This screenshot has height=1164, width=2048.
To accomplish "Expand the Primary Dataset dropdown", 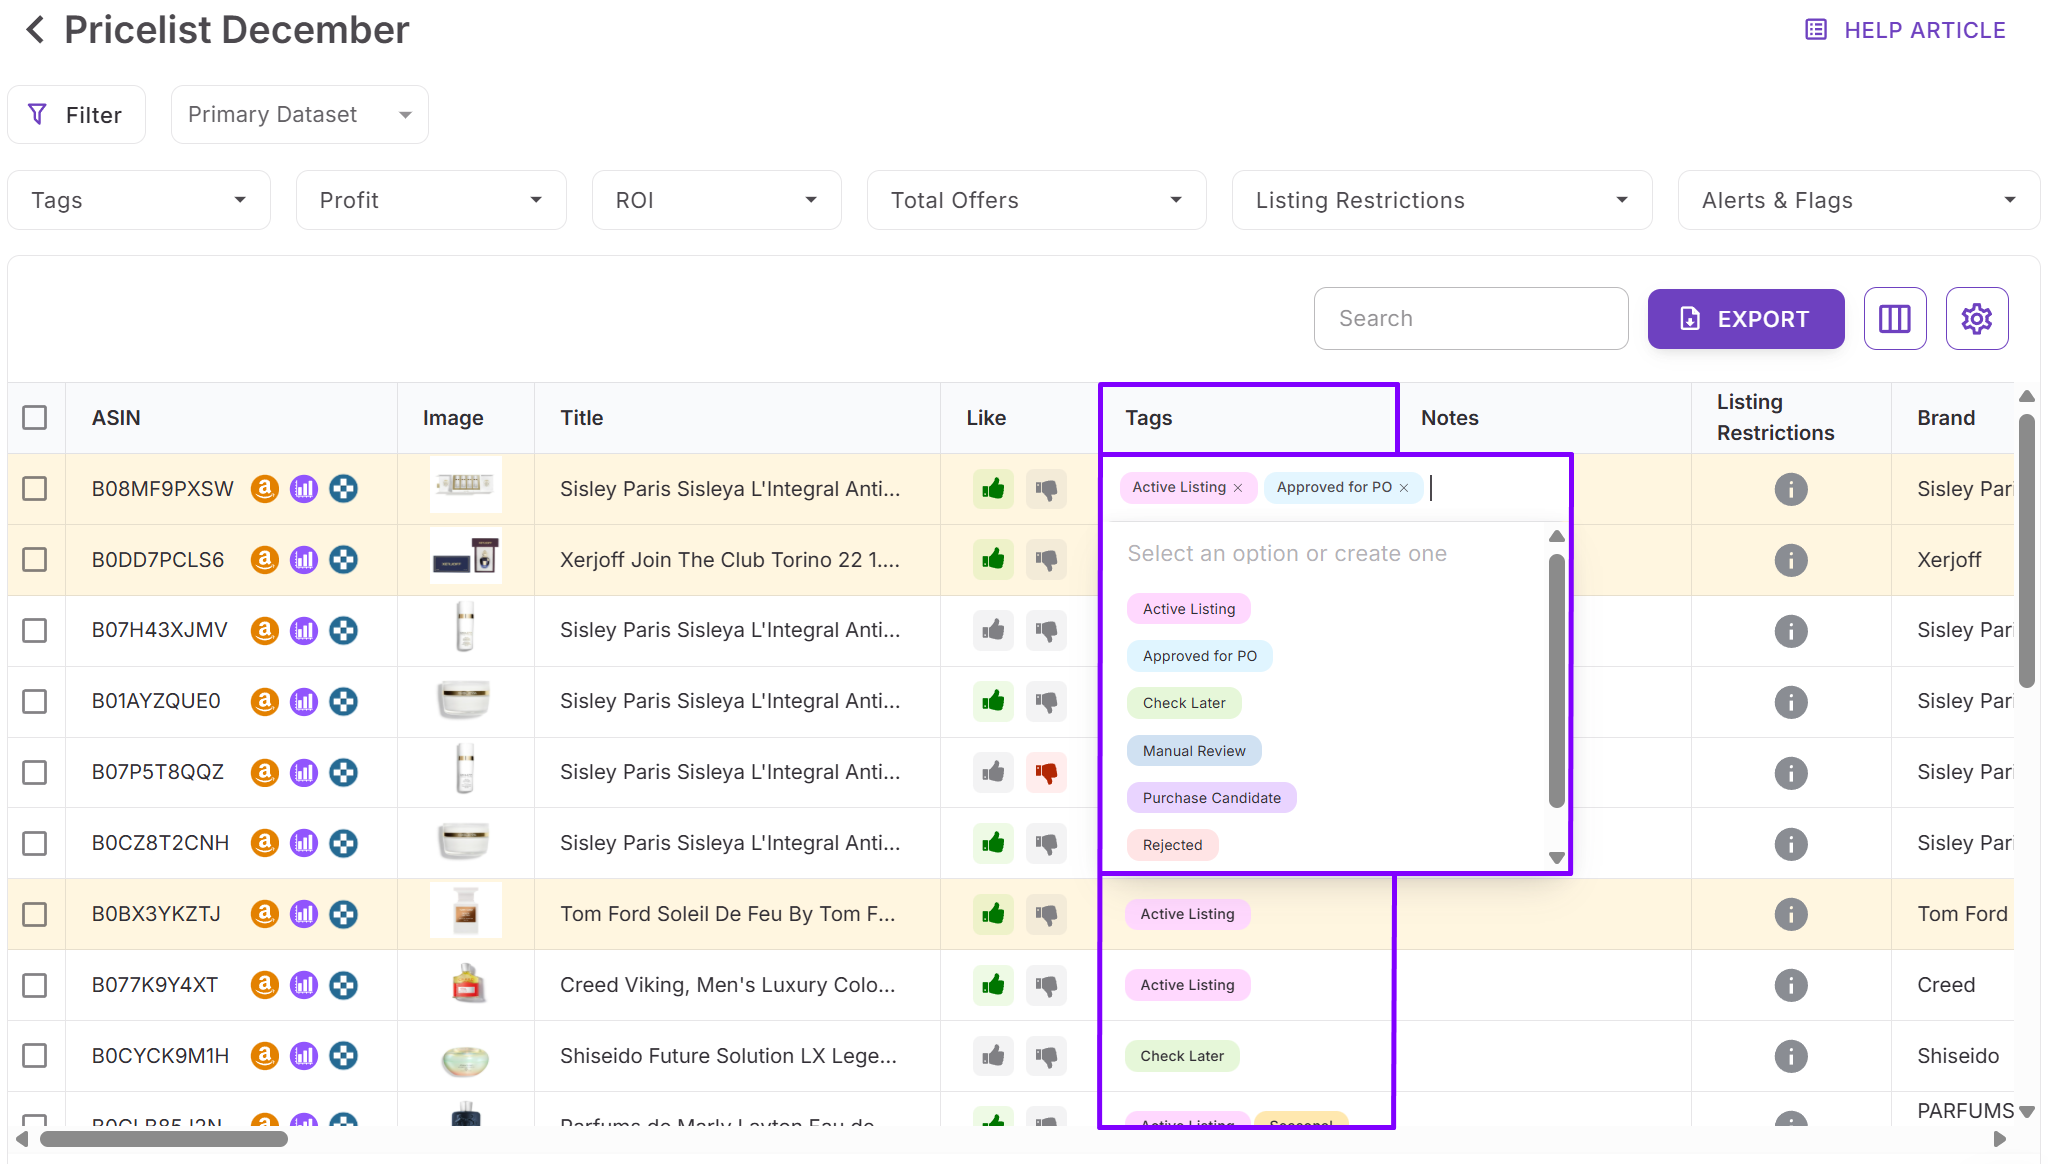I will pyautogui.click(x=299, y=115).
